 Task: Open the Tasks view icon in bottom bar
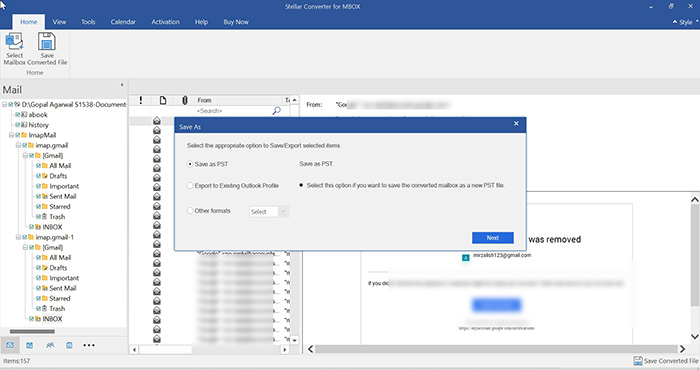click(69, 345)
